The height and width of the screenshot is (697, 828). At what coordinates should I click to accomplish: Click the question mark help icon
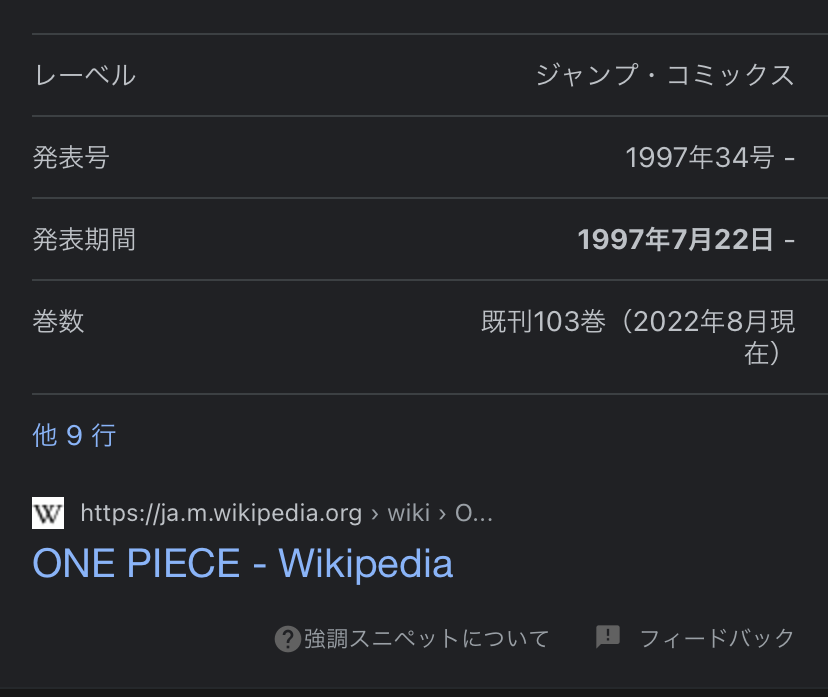click(288, 638)
